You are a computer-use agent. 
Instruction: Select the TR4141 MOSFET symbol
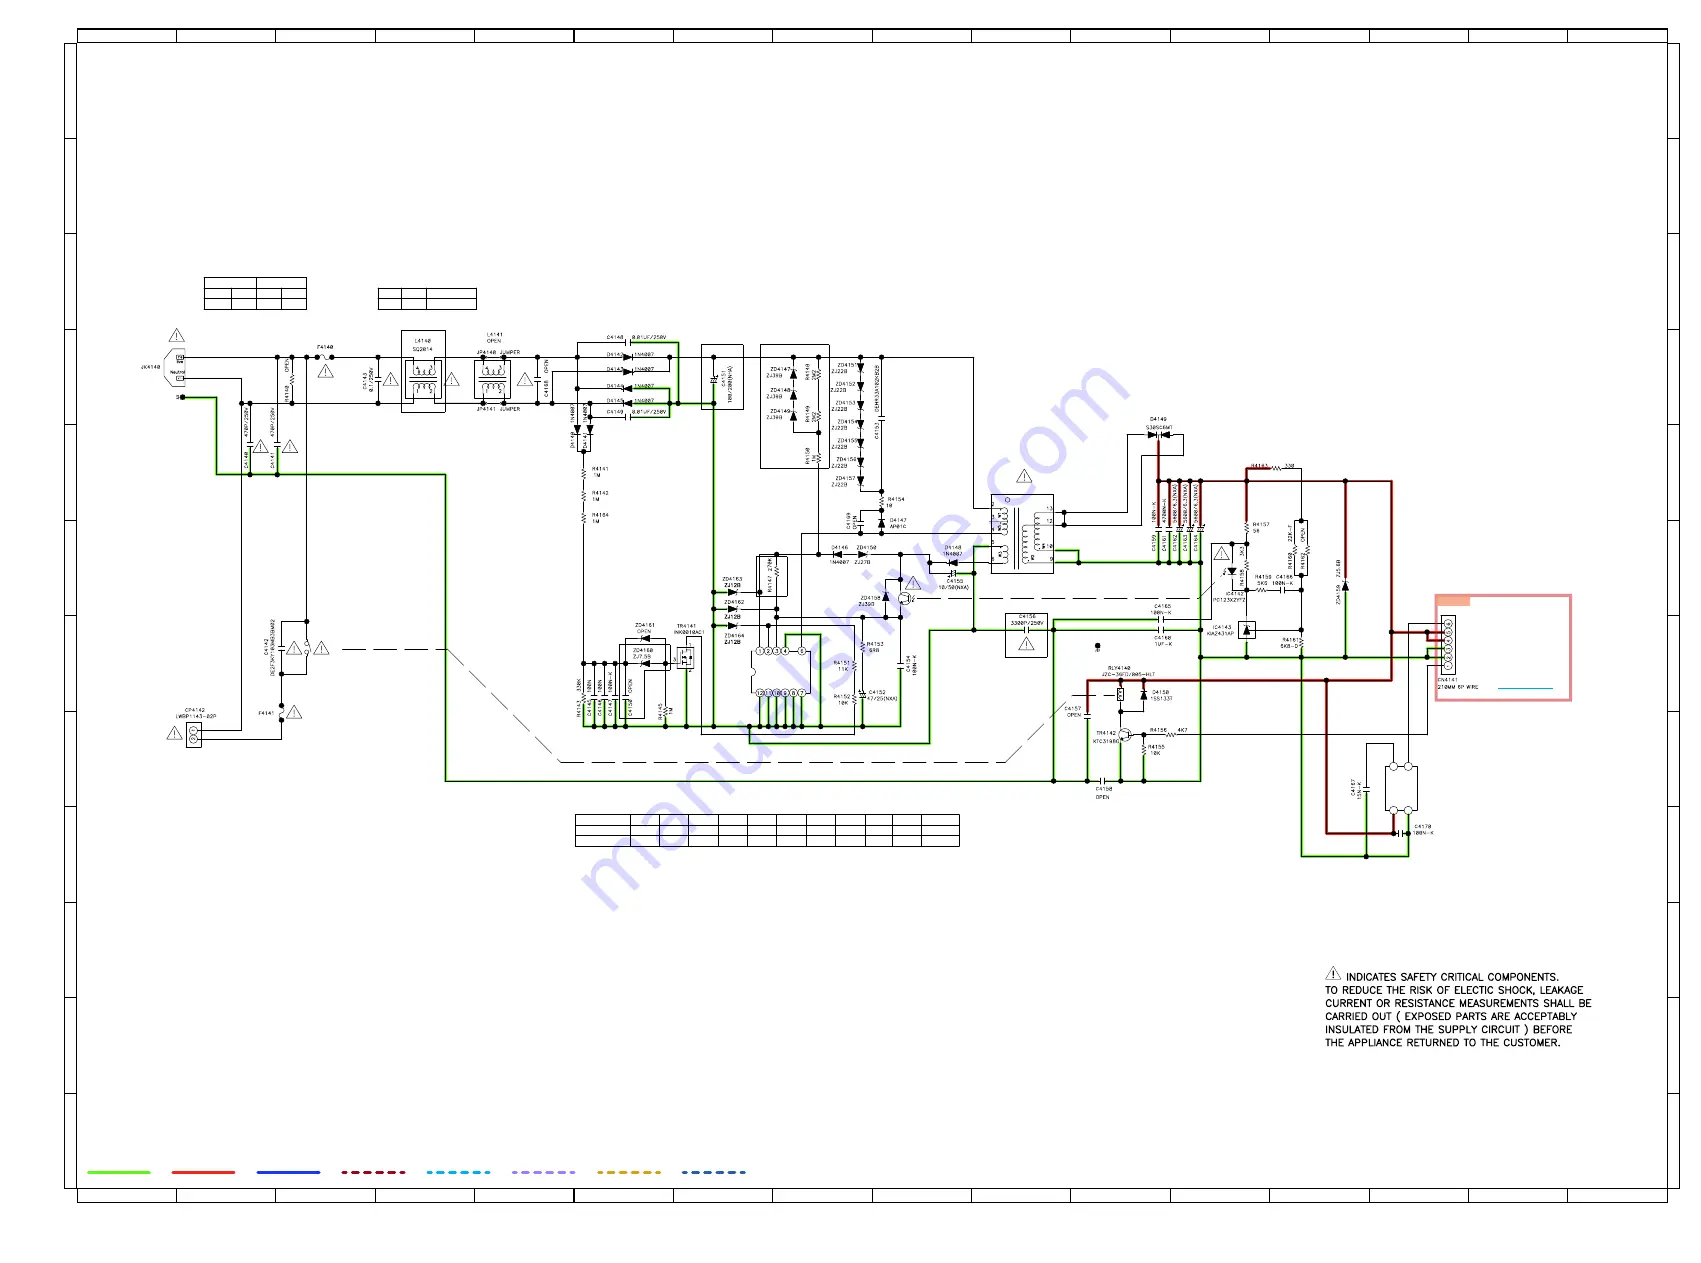(686, 657)
